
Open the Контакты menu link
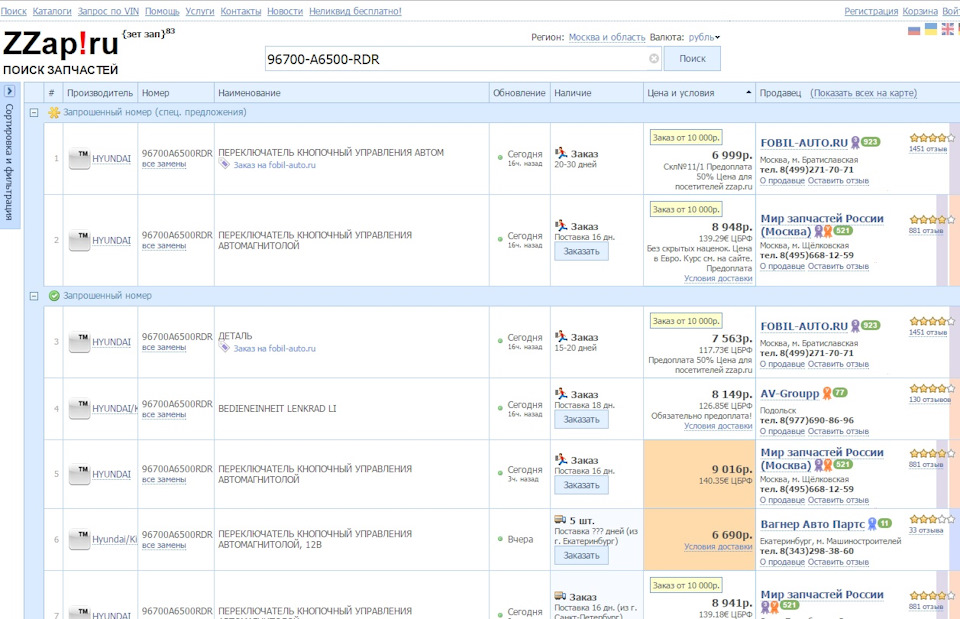[x=241, y=11]
